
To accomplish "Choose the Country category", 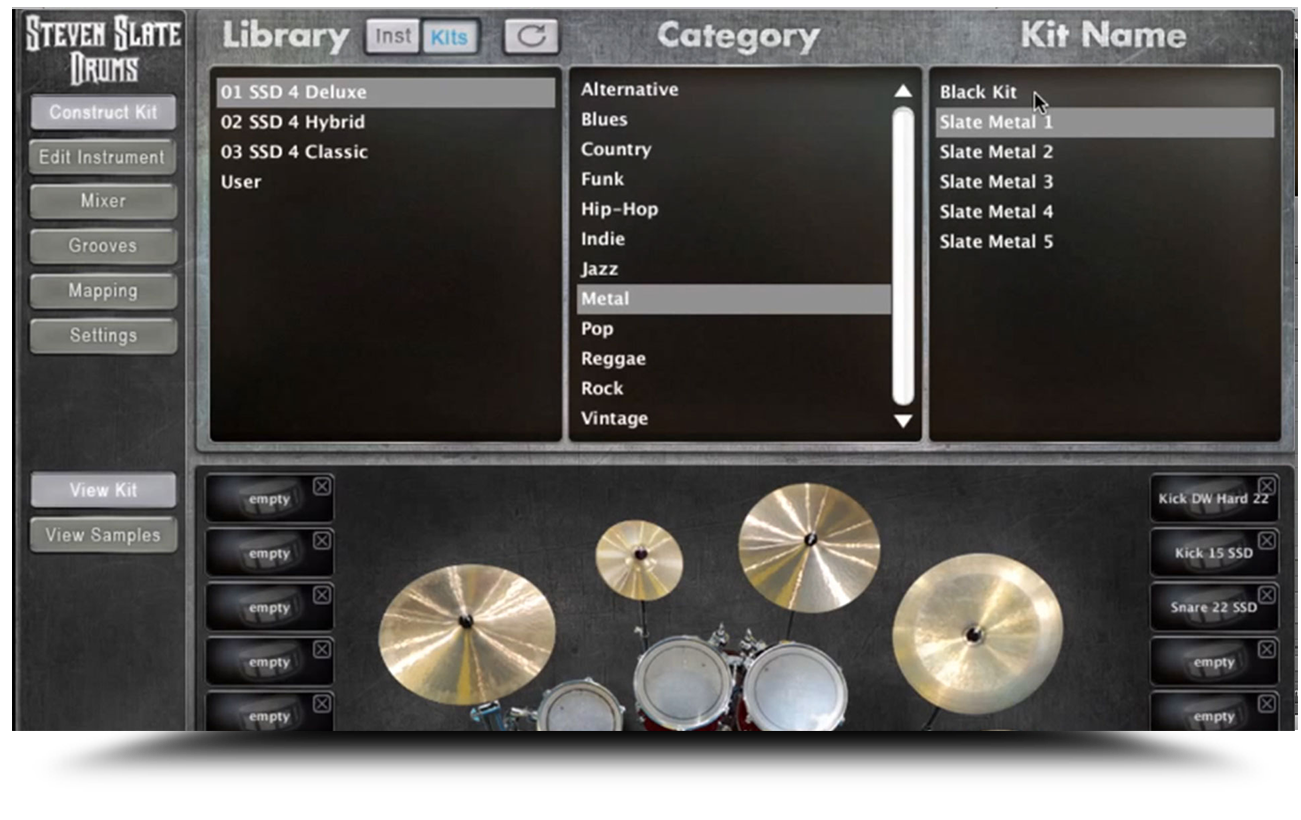I will click(733, 149).
